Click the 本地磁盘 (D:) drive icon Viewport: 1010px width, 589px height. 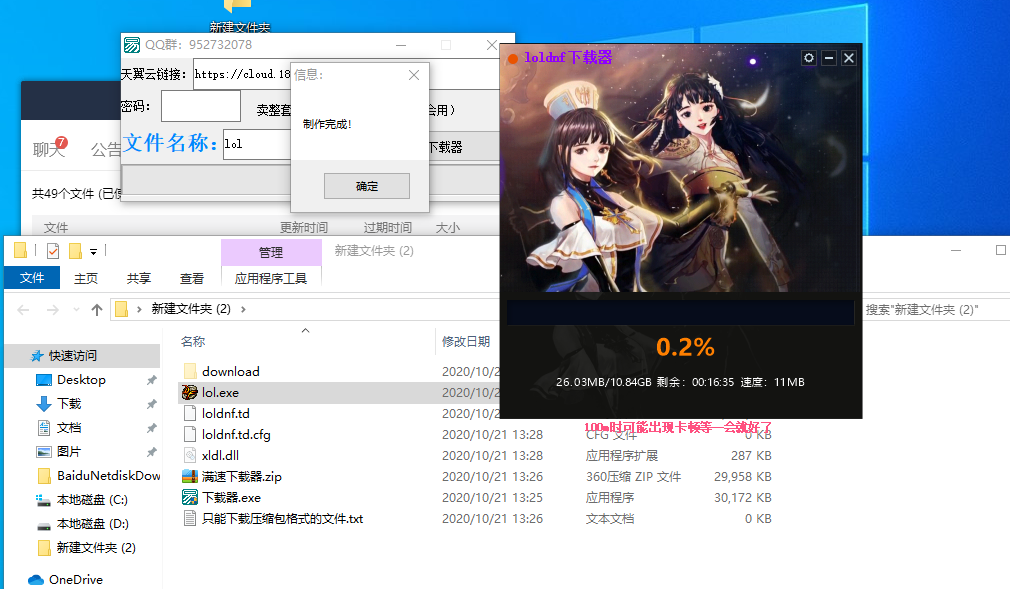point(44,525)
